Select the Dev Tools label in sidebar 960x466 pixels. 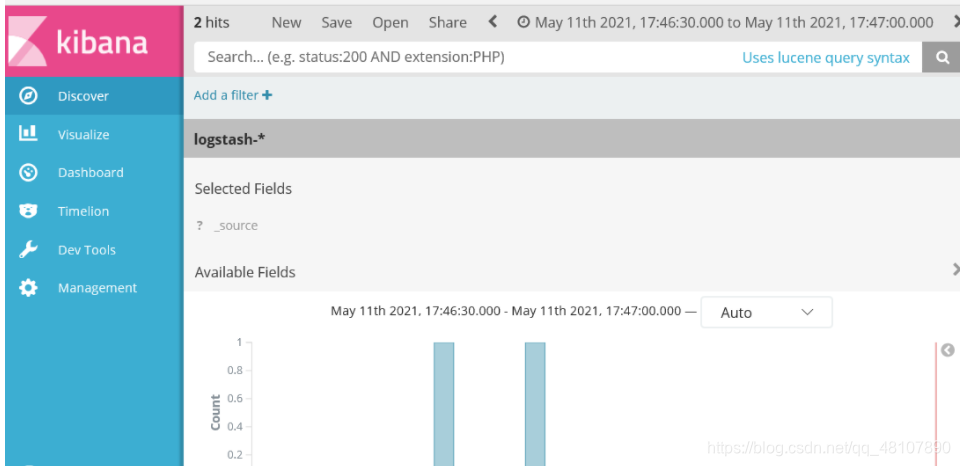87,250
